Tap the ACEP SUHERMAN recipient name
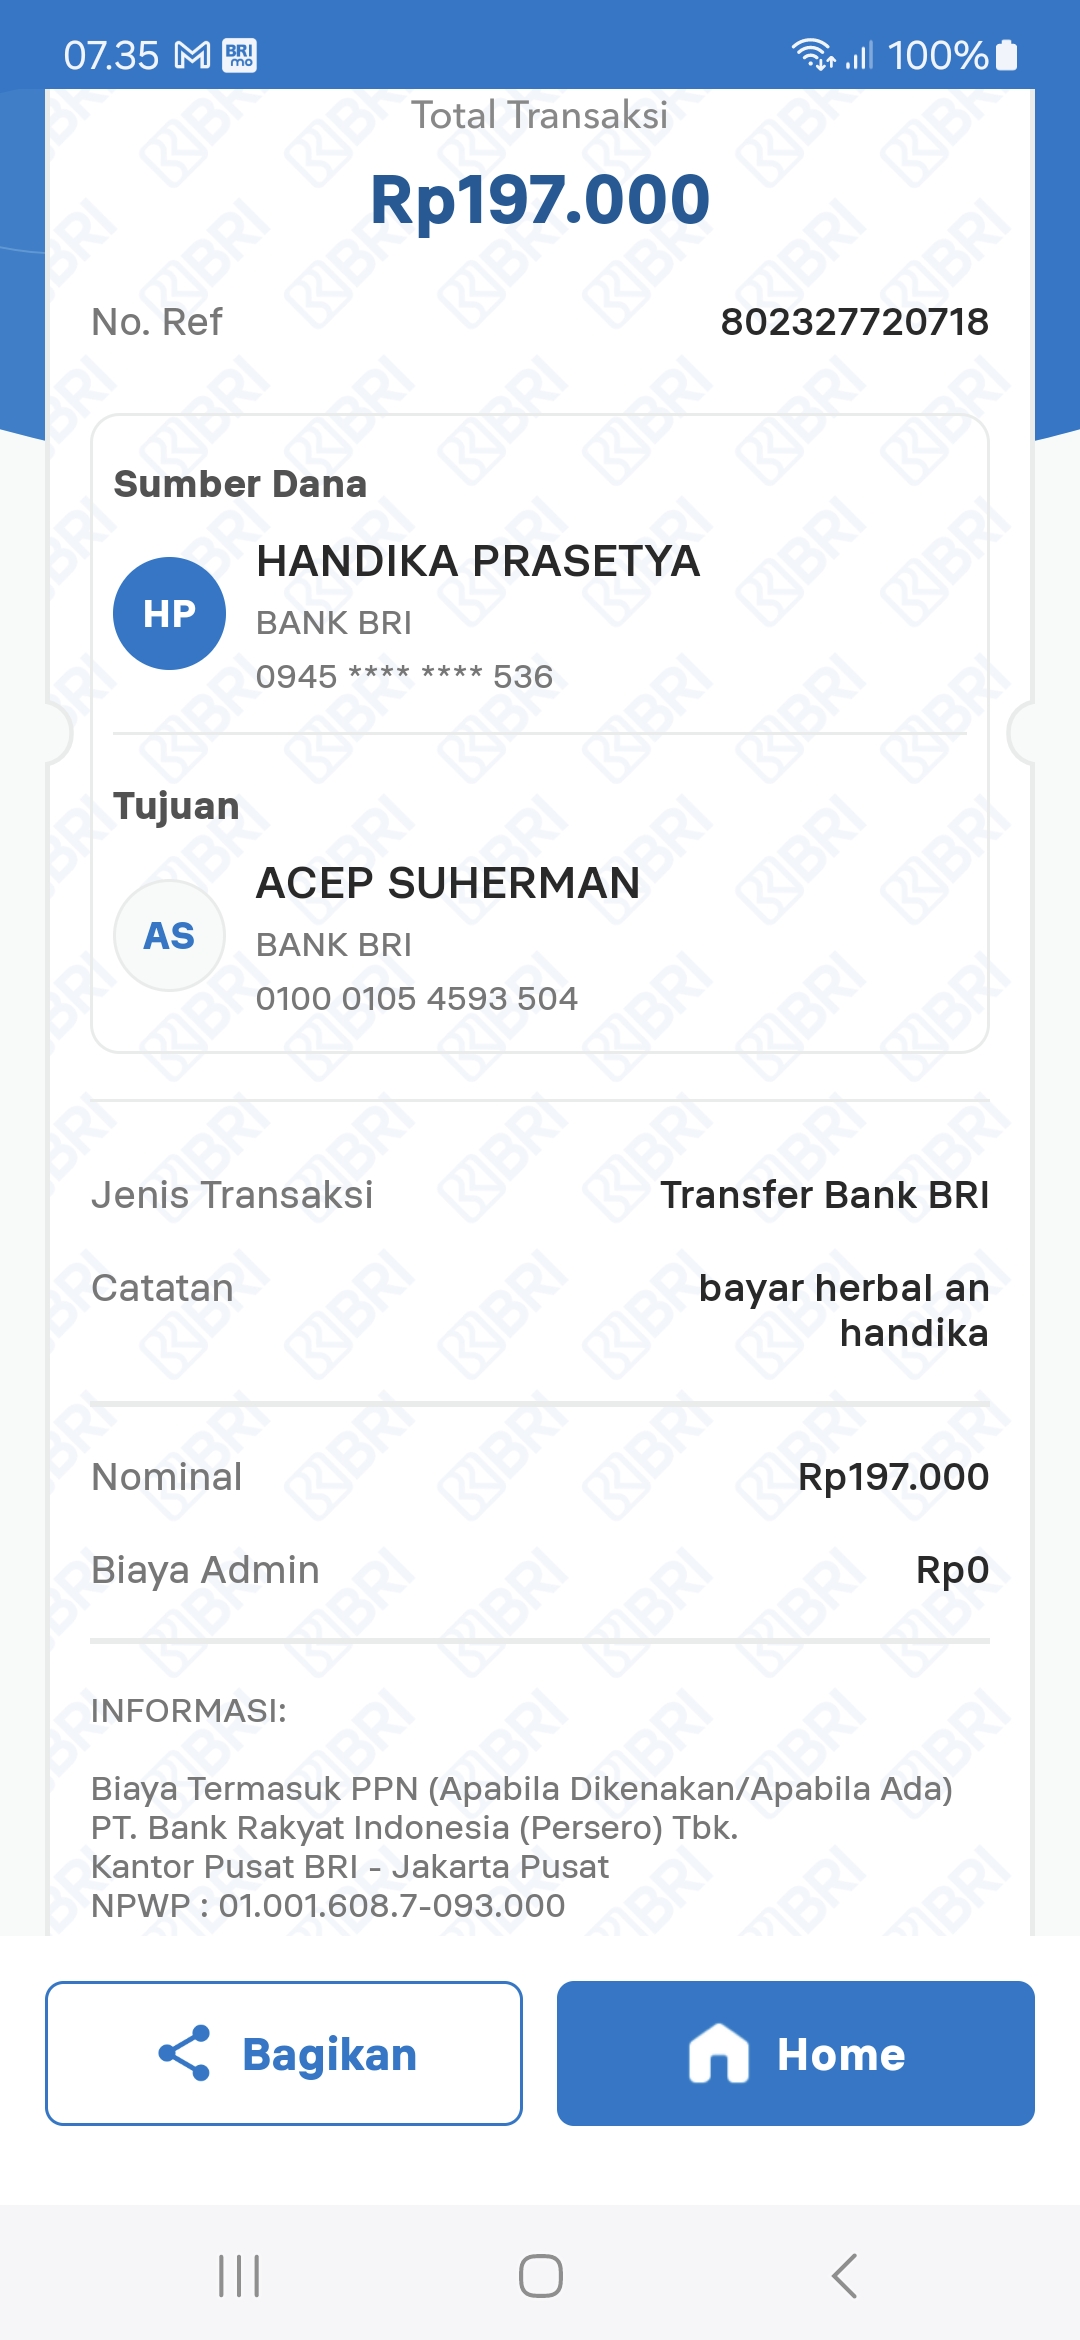Image resolution: width=1080 pixels, height=2340 pixels. click(x=448, y=883)
